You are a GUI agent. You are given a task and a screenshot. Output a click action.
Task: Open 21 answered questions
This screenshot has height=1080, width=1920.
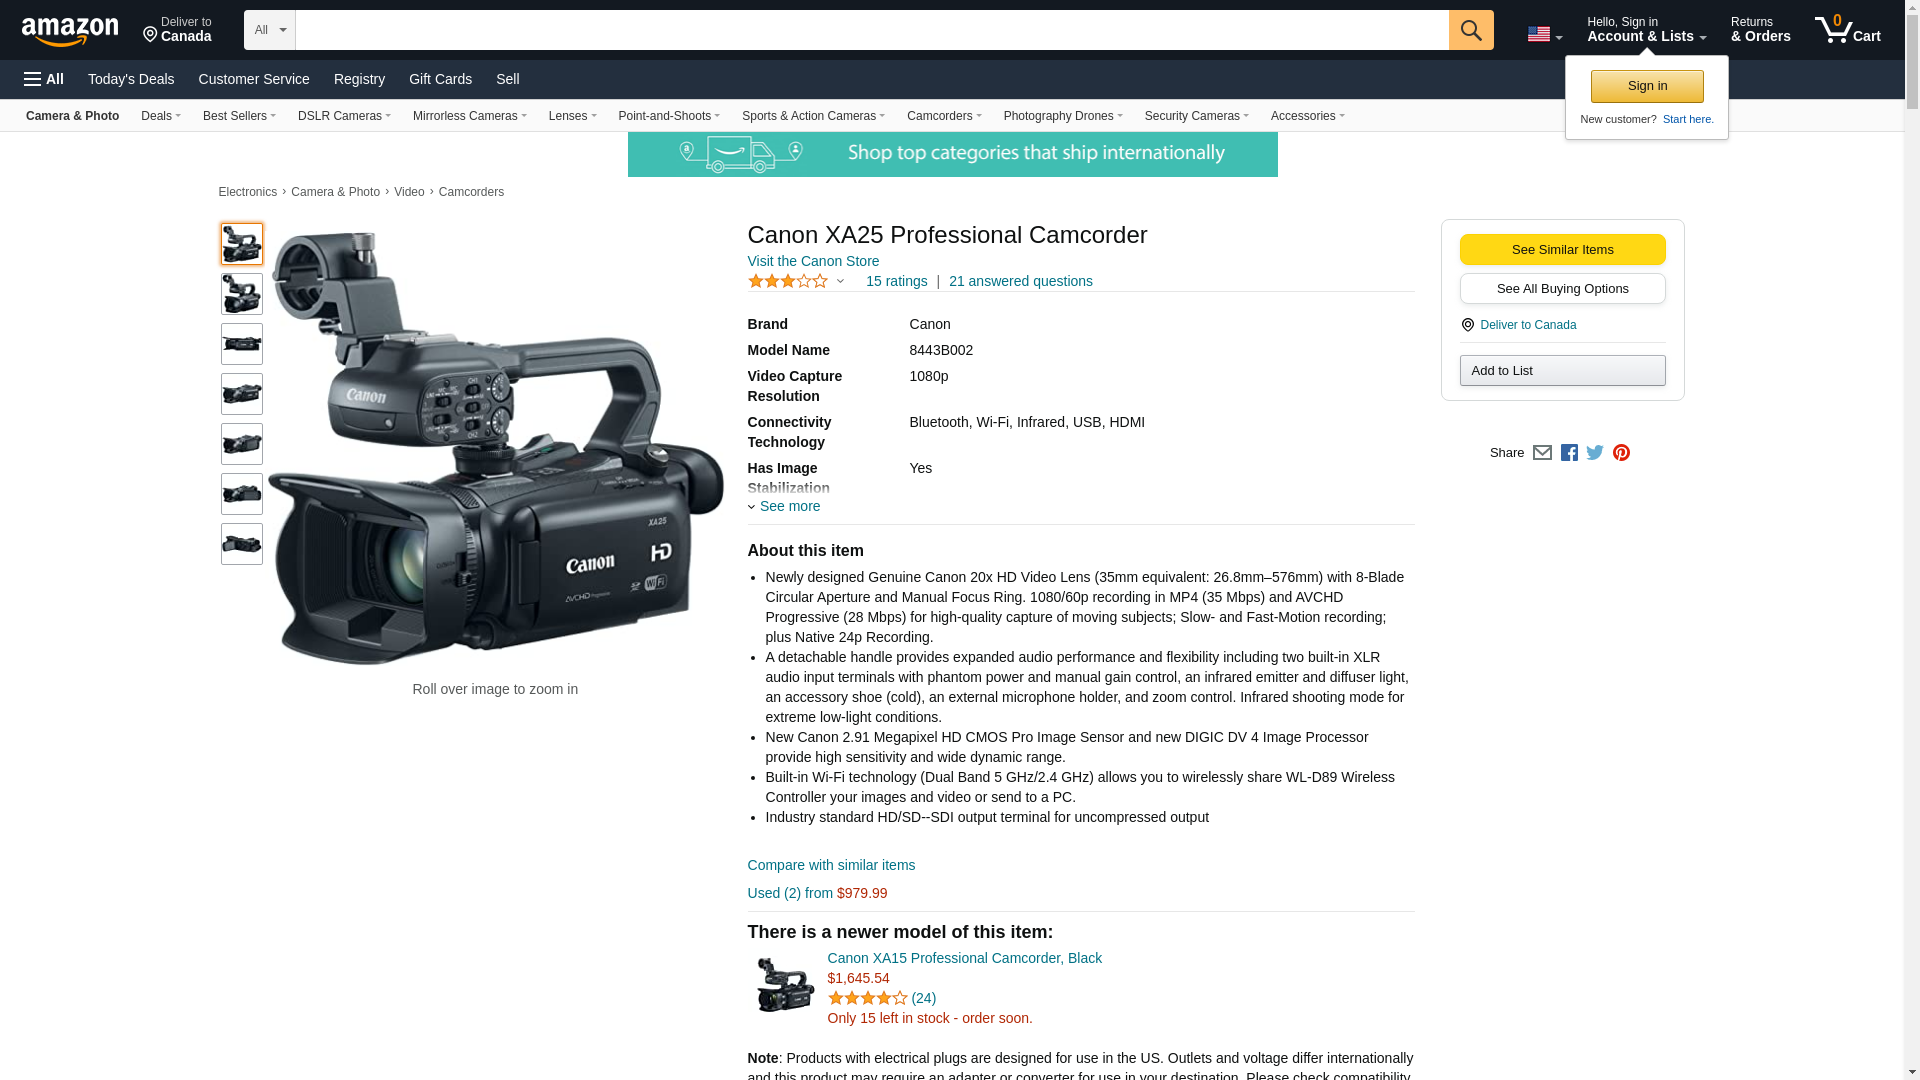pos(1020,281)
